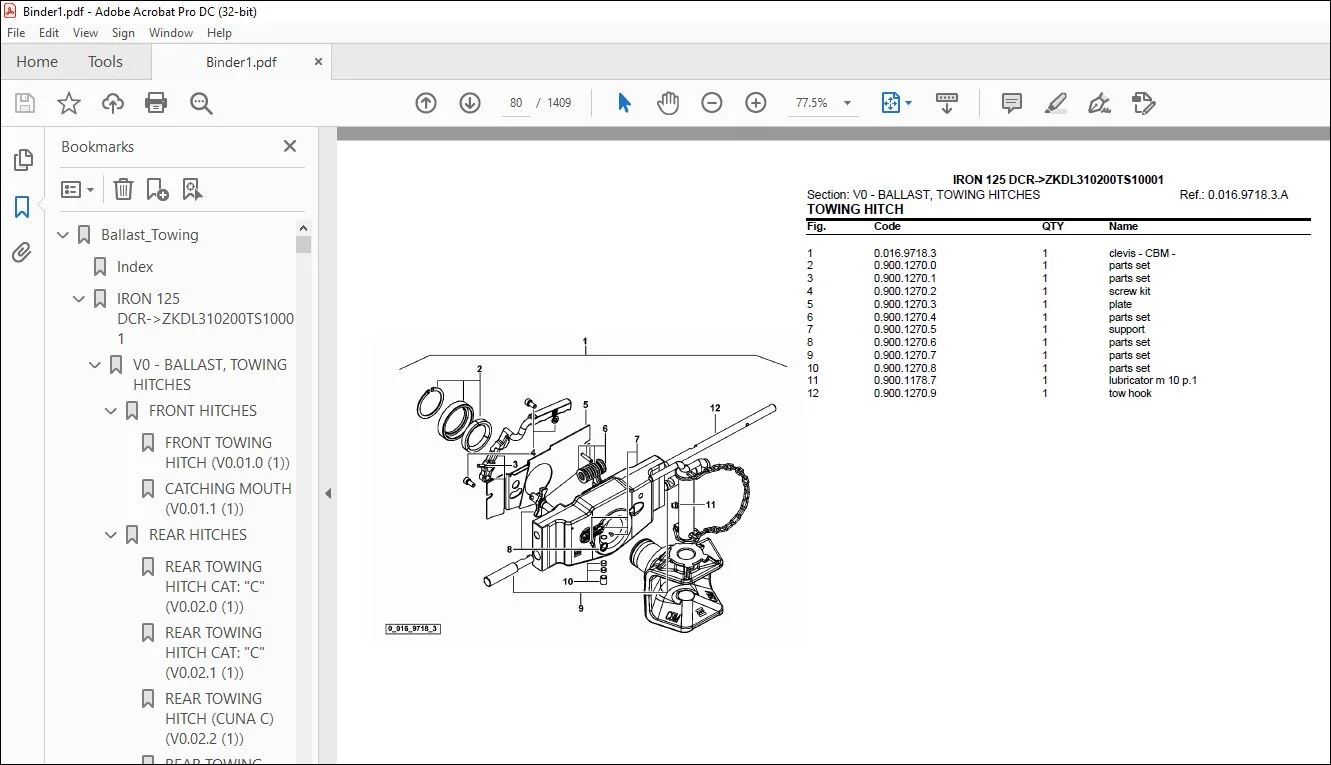Click code 0.016.9718.3 in parts table

point(905,253)
